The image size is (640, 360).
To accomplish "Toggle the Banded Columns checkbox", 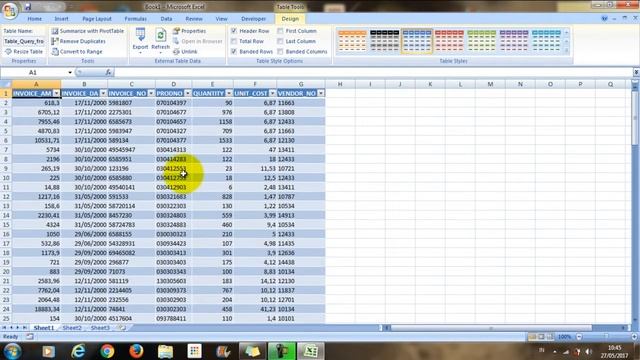I will point(280,52).
